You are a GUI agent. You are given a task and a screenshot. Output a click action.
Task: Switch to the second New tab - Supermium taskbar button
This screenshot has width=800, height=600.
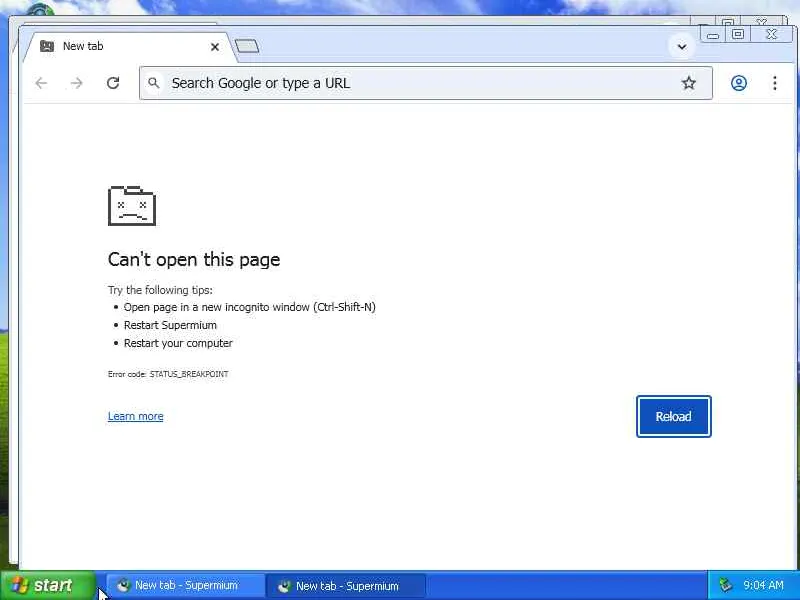346,586
